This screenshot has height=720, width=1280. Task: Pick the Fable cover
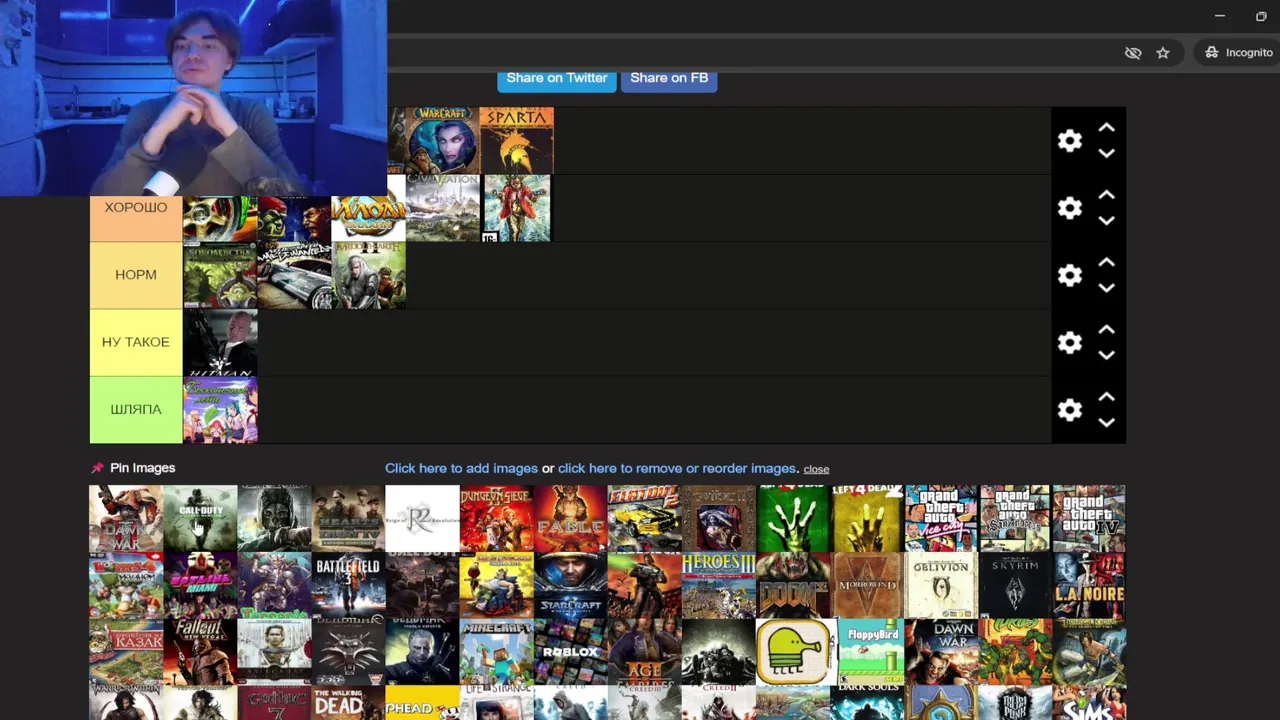pyautogui.click(x=571, y=518)
